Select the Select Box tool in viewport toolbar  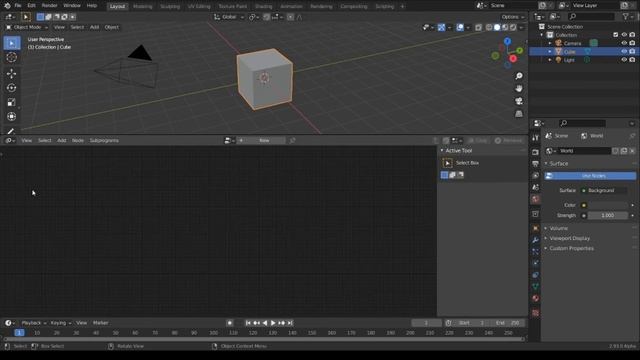tap(12, 43)
